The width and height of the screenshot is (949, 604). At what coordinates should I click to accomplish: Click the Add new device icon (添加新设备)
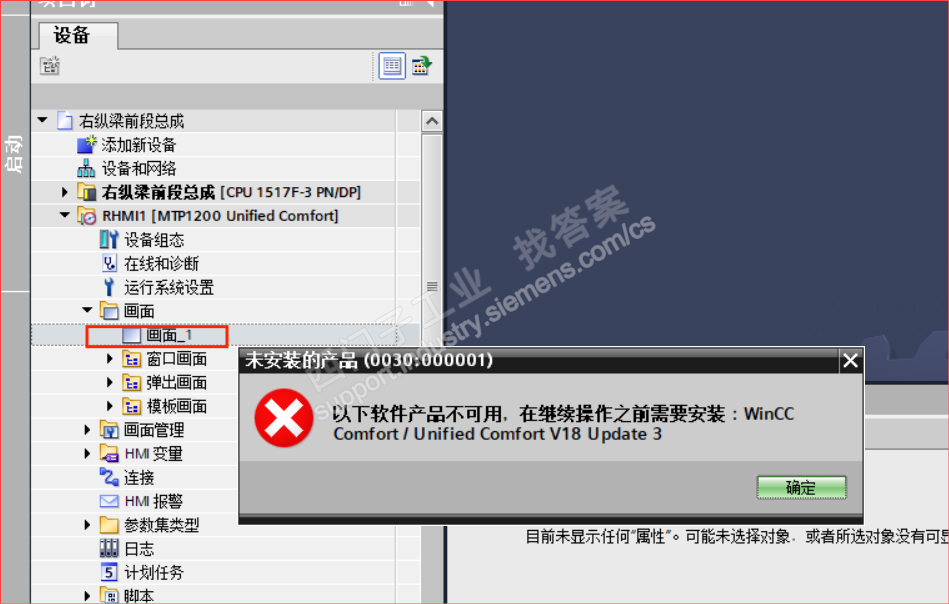tap(87, 145)
